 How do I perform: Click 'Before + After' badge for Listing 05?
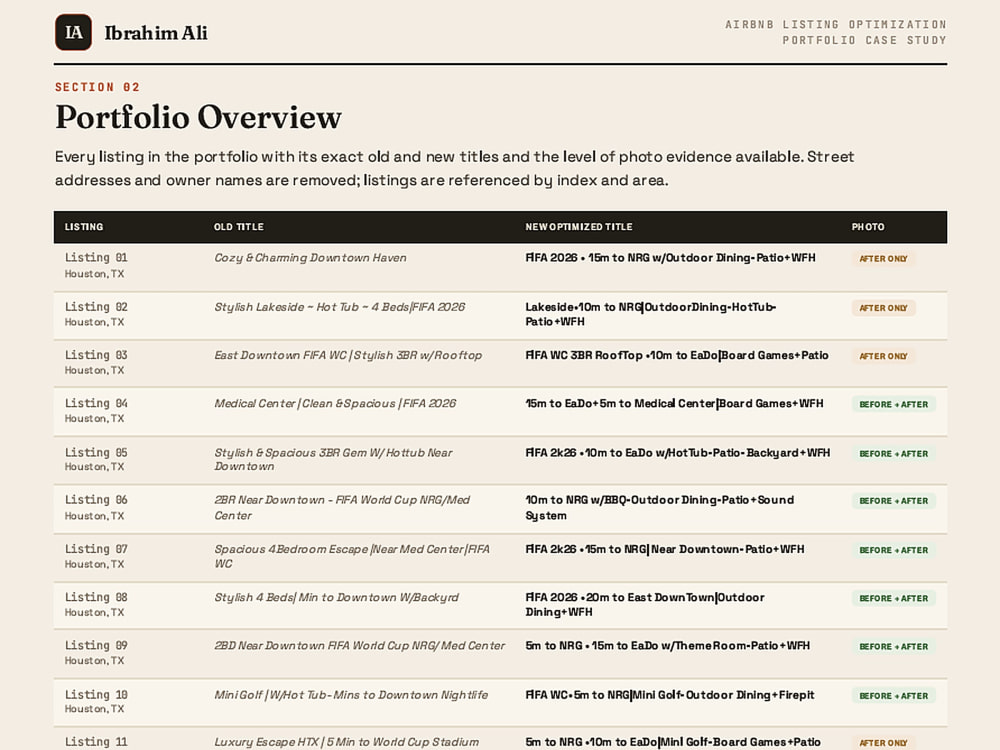(893, 453)
